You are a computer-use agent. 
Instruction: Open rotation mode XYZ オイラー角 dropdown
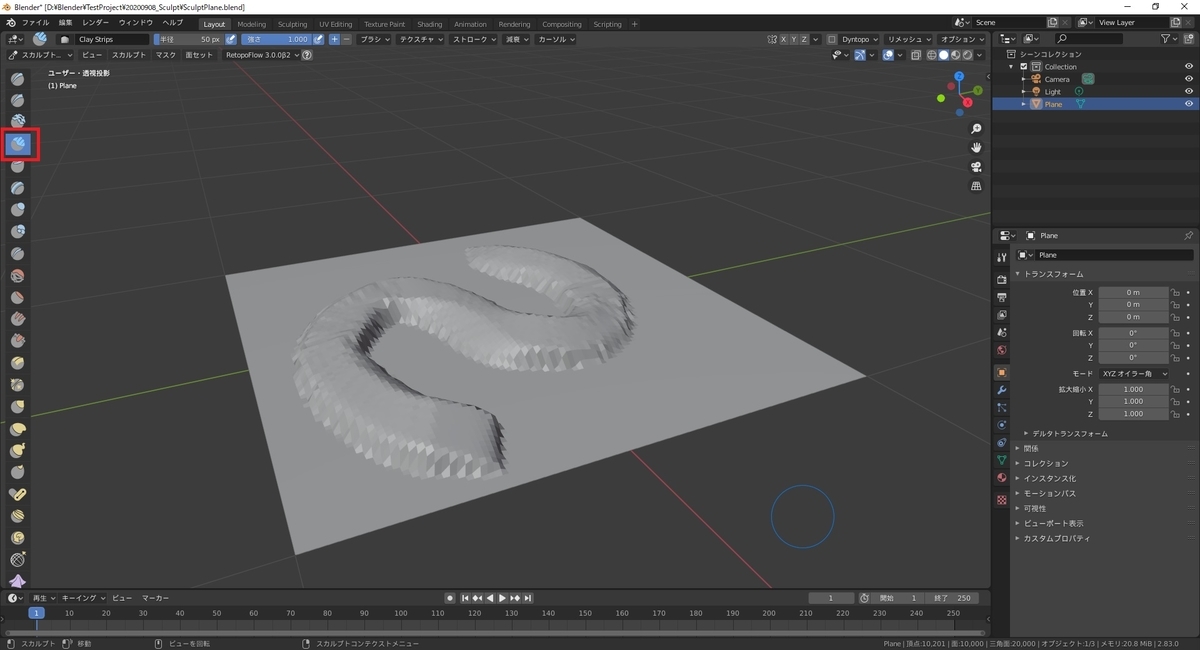[x=1134, y=373]
